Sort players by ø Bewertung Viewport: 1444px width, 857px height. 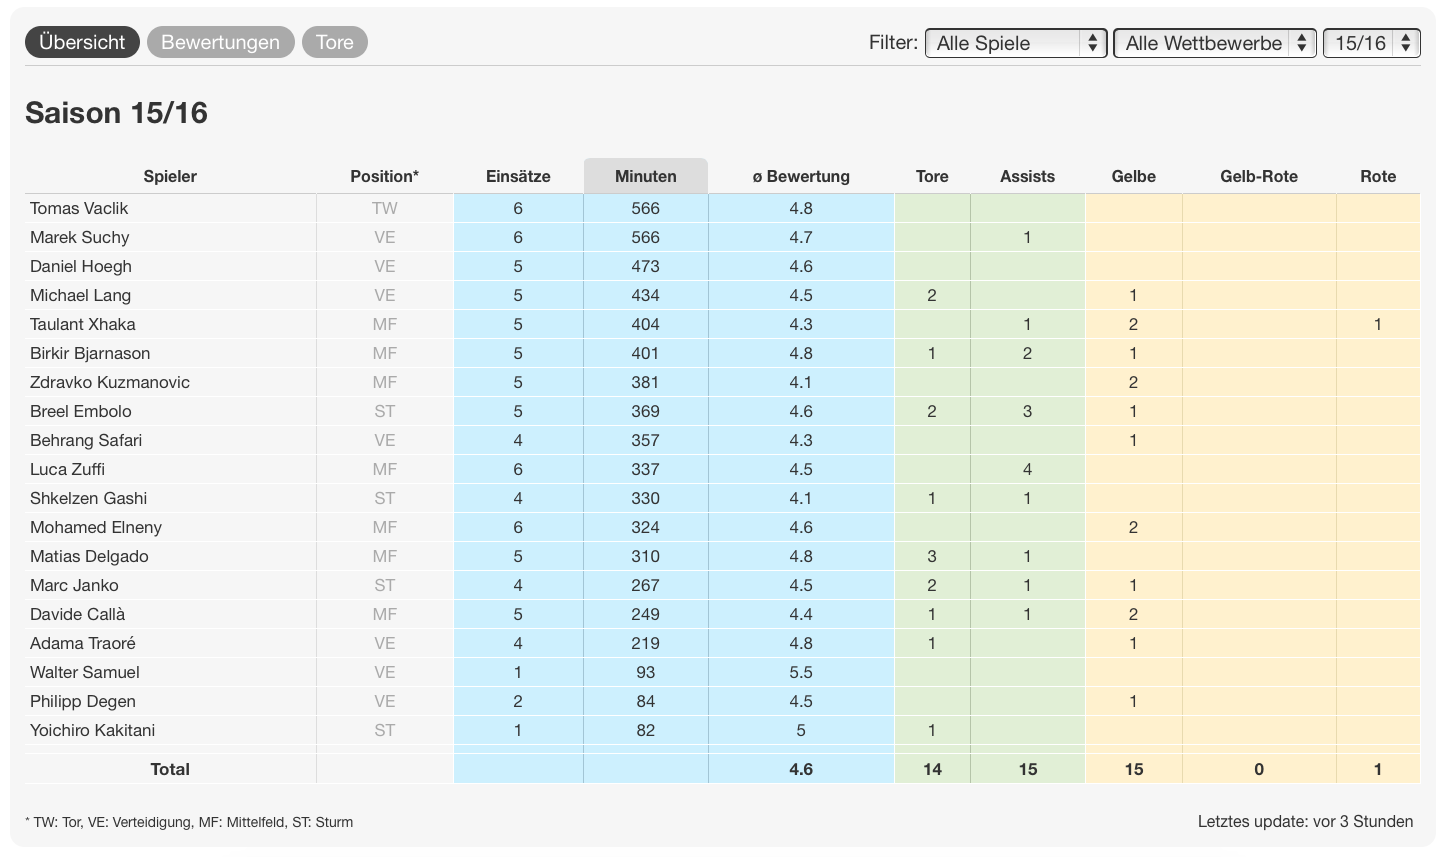click(x=800, y=176)
